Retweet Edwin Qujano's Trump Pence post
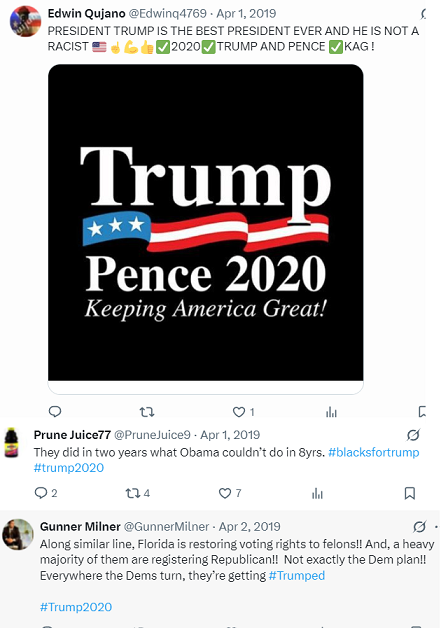This screenshot has width=441, height=628. click(x=147, y=412)
